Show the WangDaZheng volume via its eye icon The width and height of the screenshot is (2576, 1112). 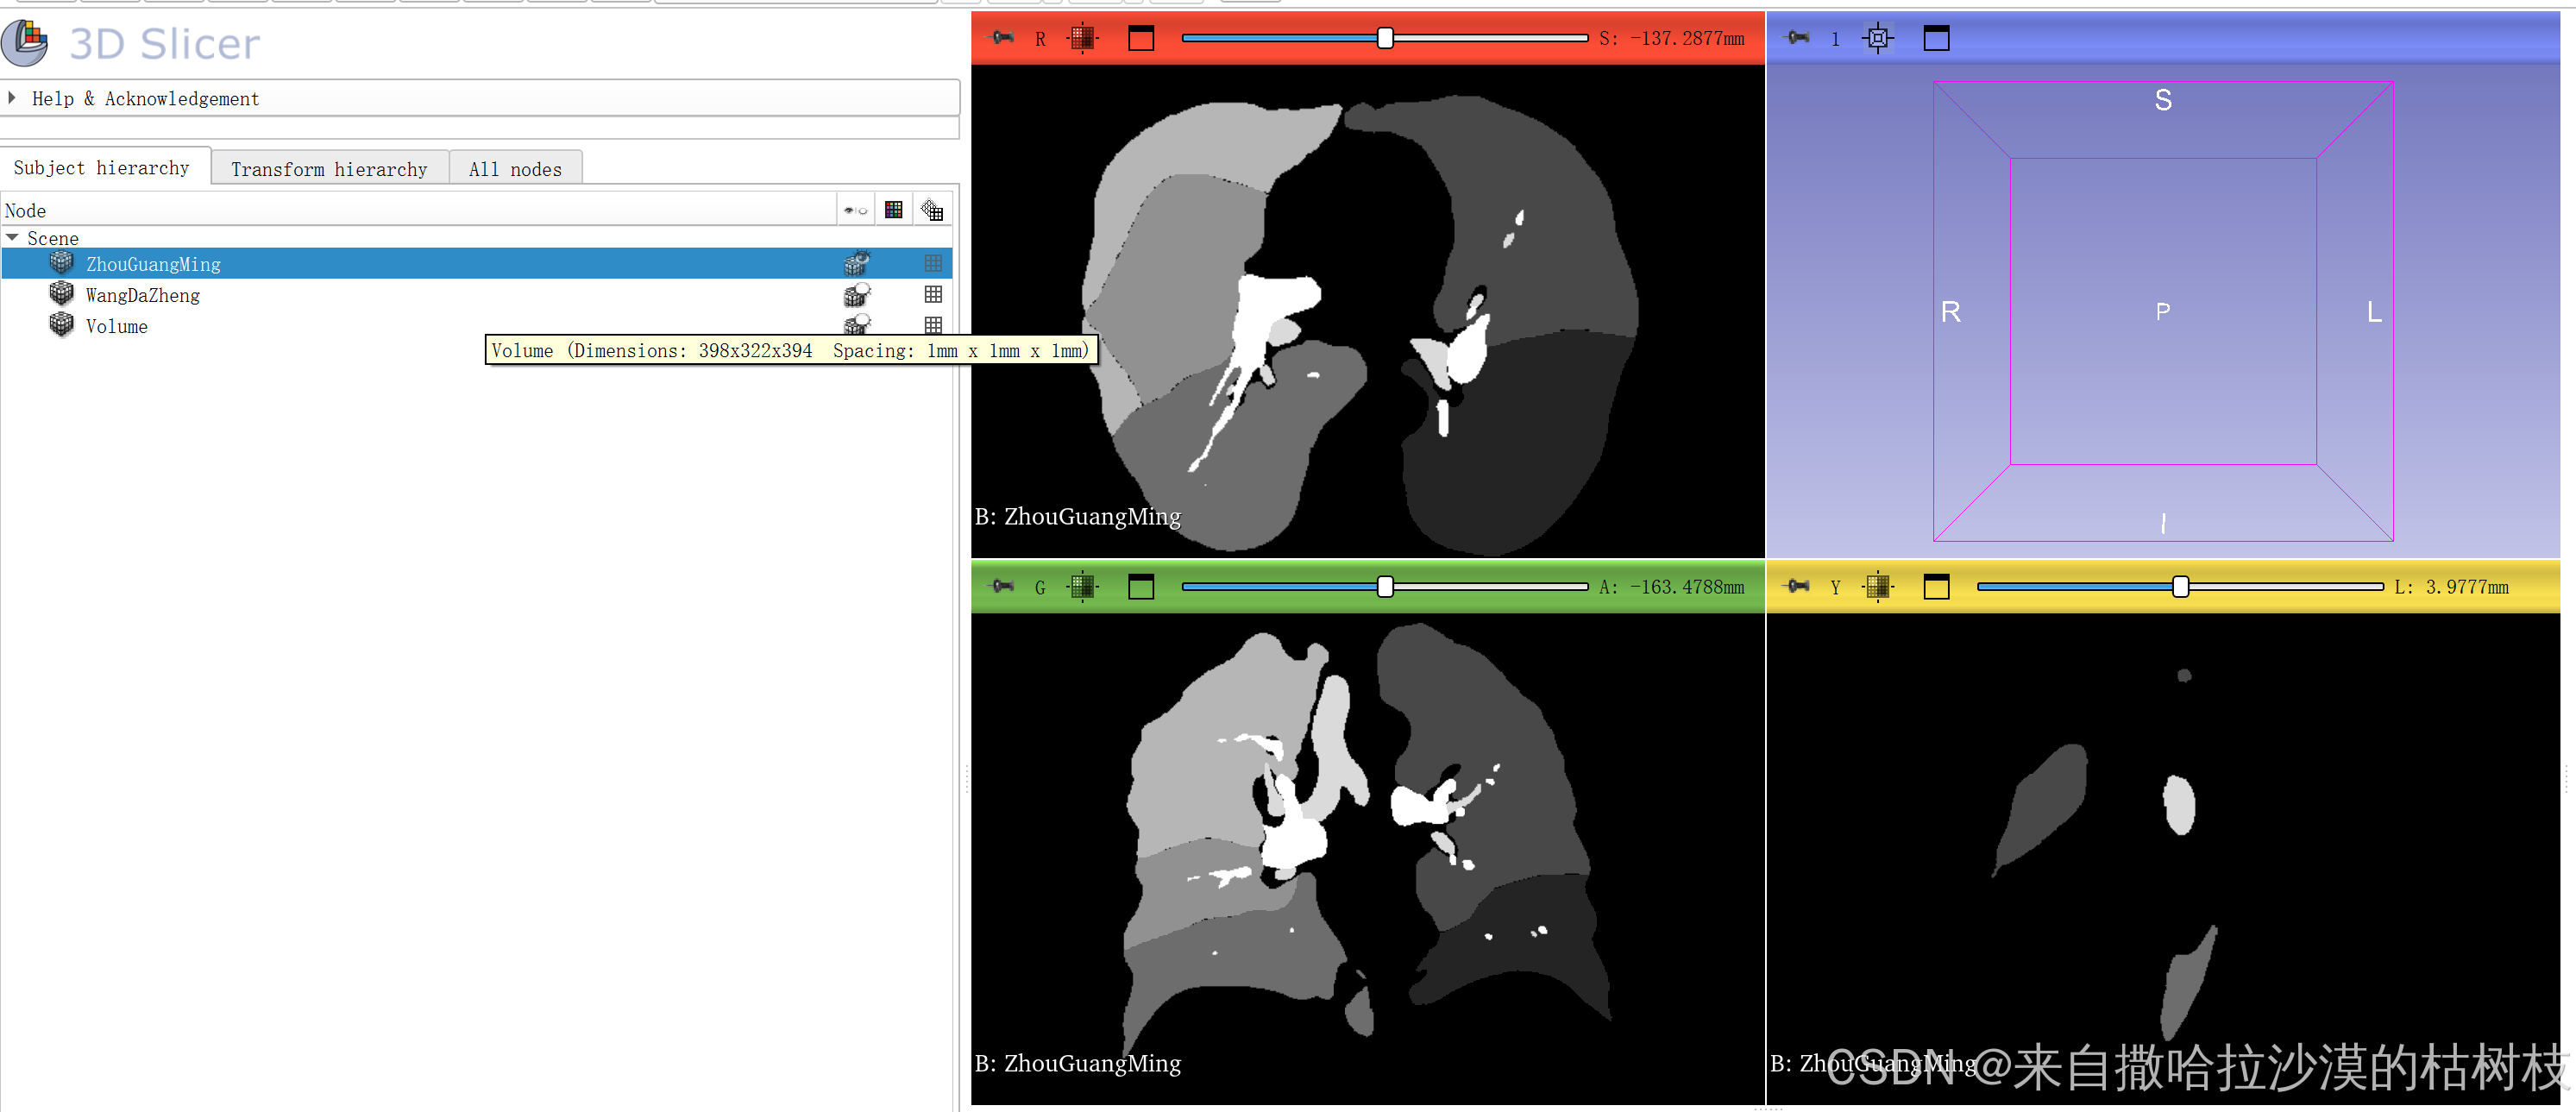click(856, 295)
